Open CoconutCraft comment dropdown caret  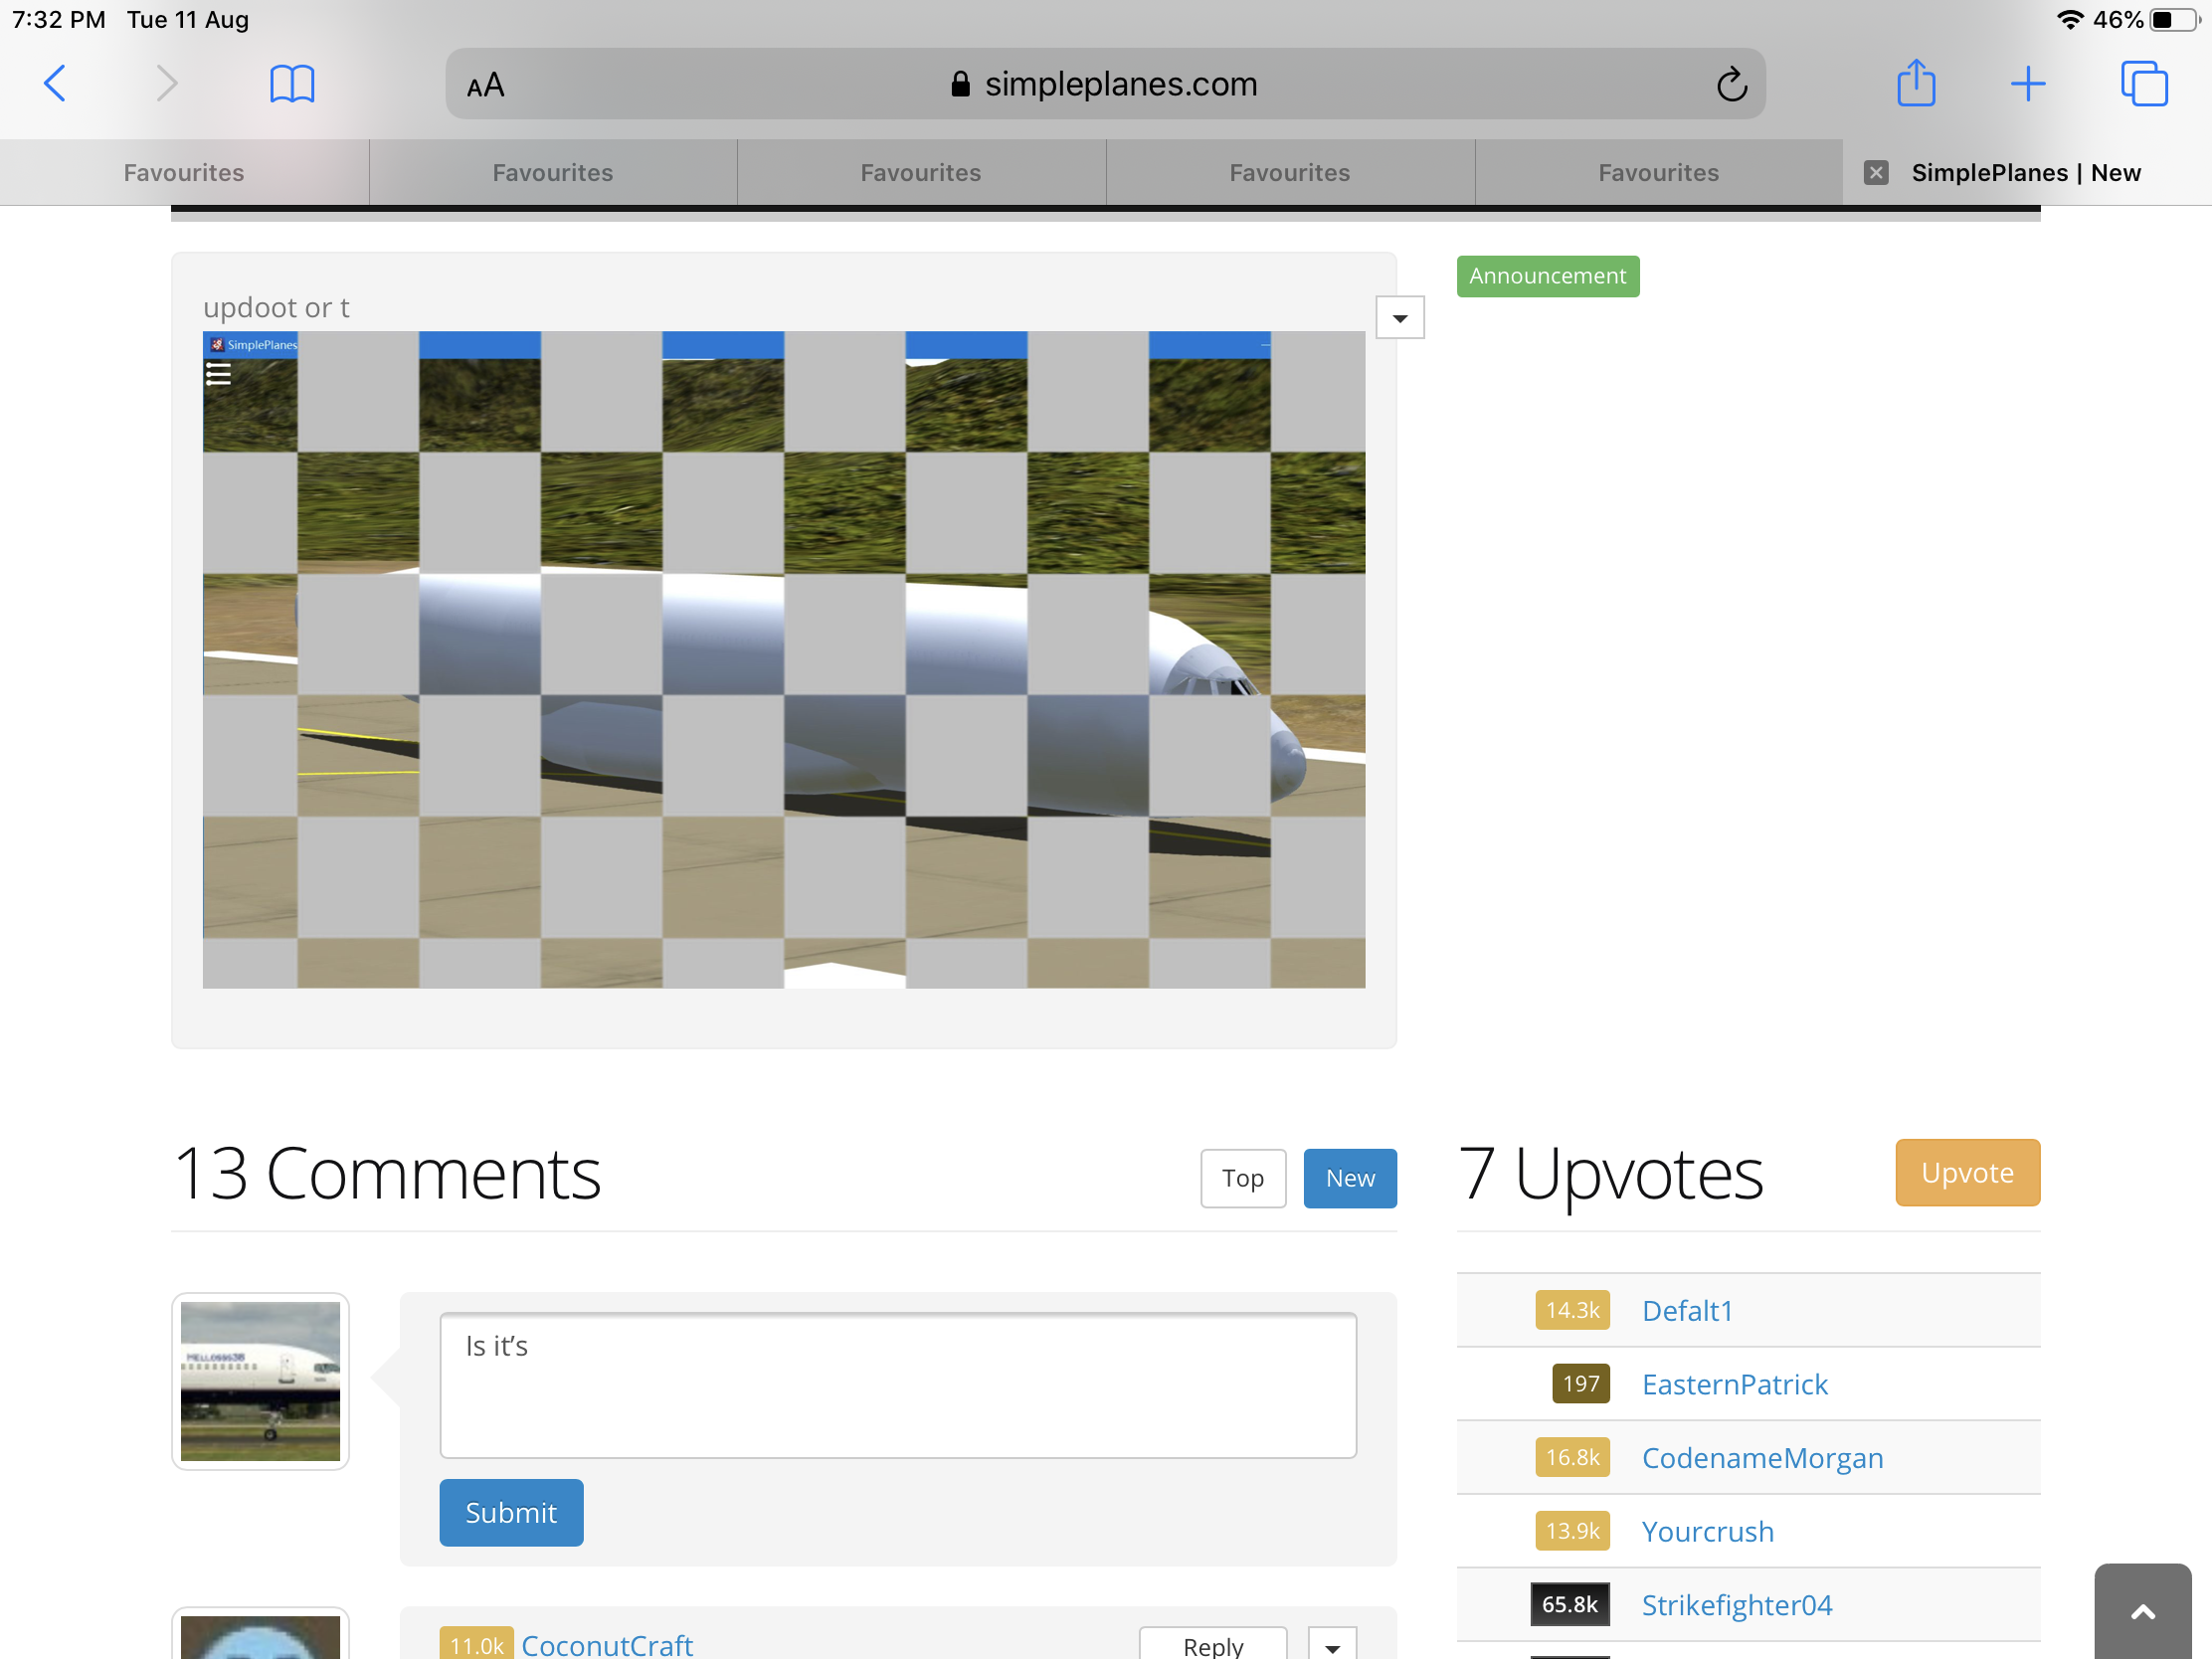click(x=1332, y=1644)
